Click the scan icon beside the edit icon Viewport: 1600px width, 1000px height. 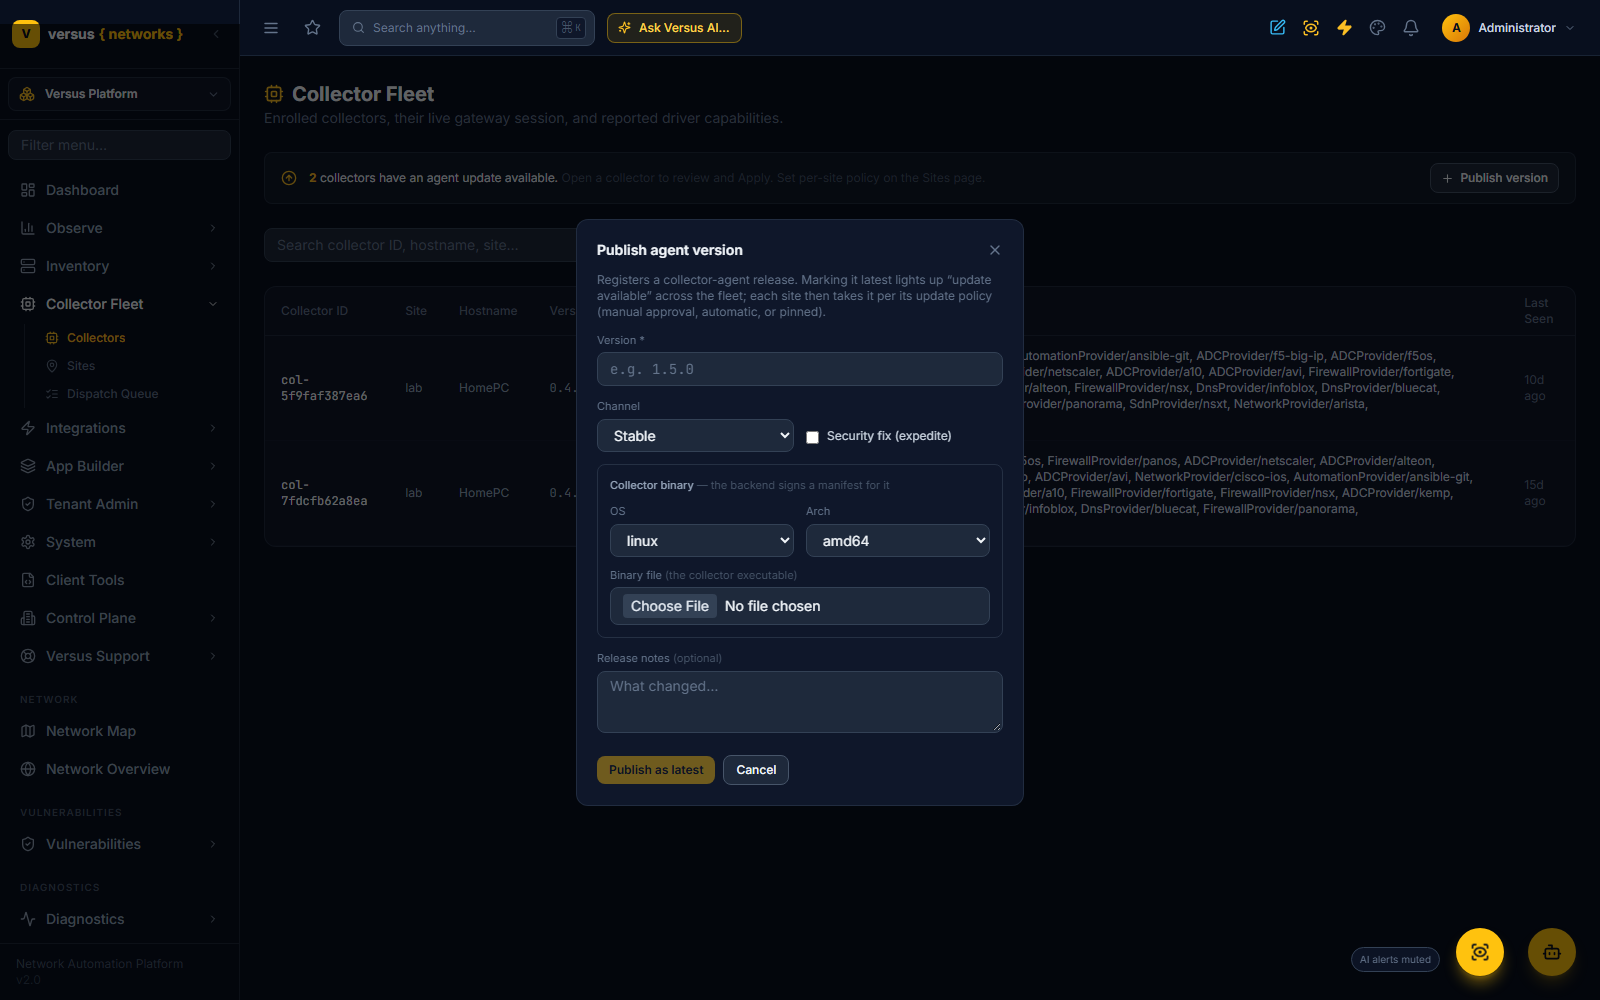tap(1311, 28)
